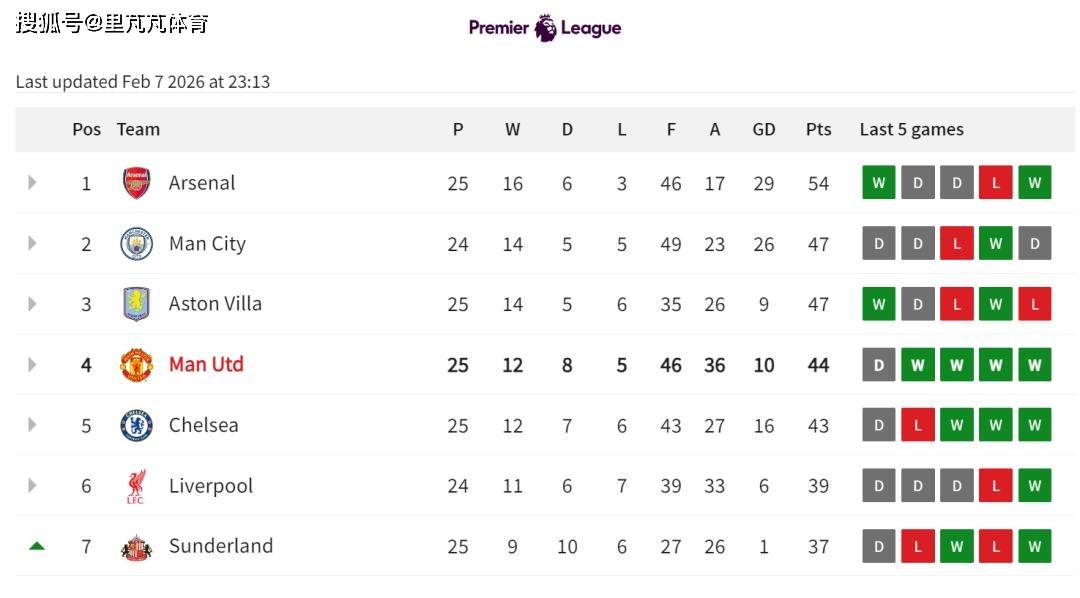Sort table by Pts column header

click(818, 129)
